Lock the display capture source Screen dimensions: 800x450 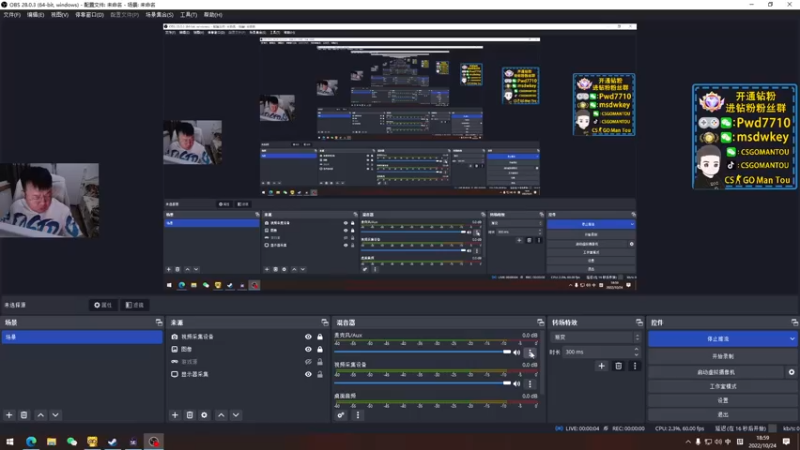coord(320,374)
